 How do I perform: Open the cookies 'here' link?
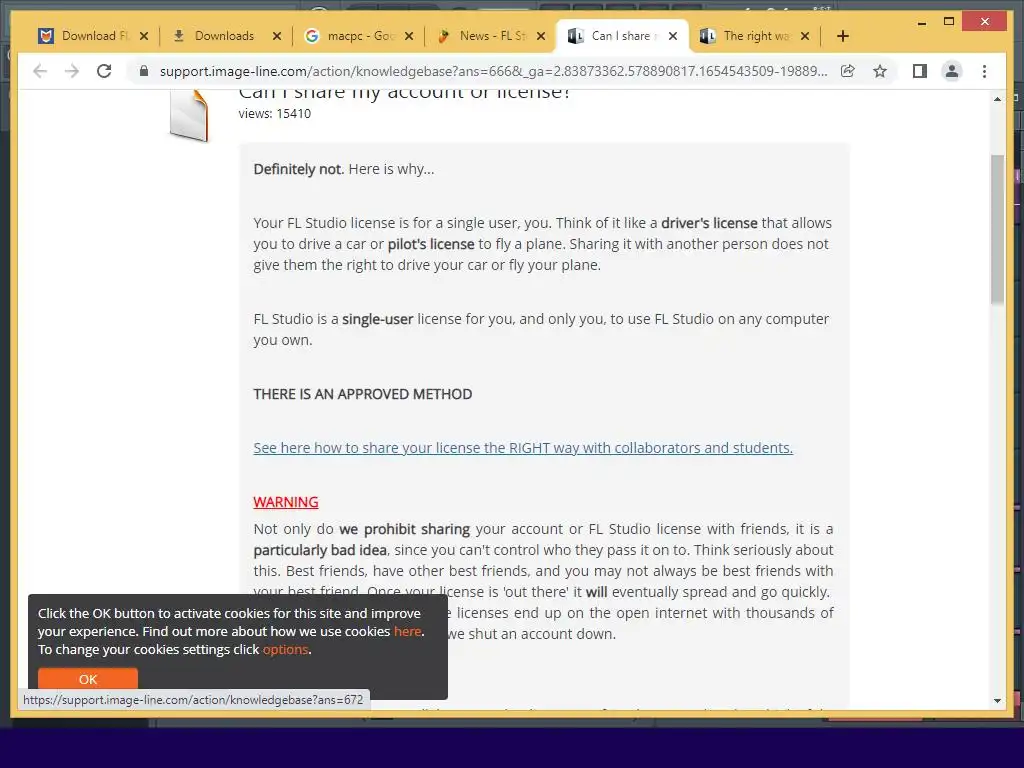pos(407,632)
